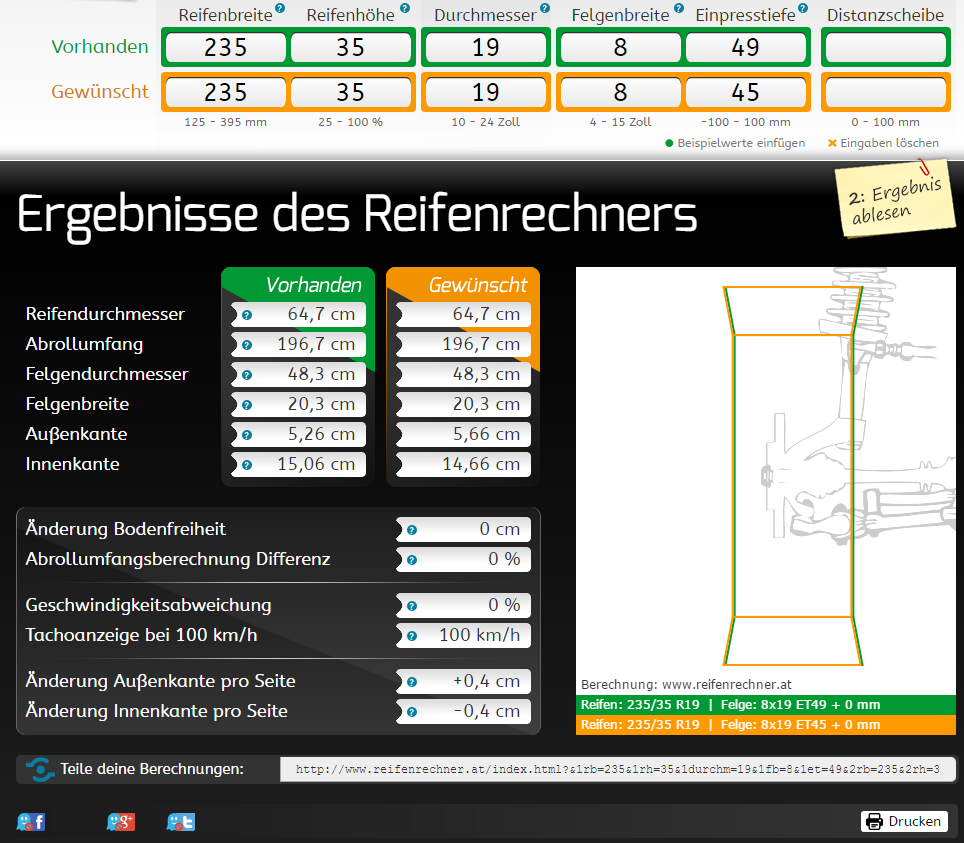
Task: Select the share URL text box
Action: pos(617,769)
